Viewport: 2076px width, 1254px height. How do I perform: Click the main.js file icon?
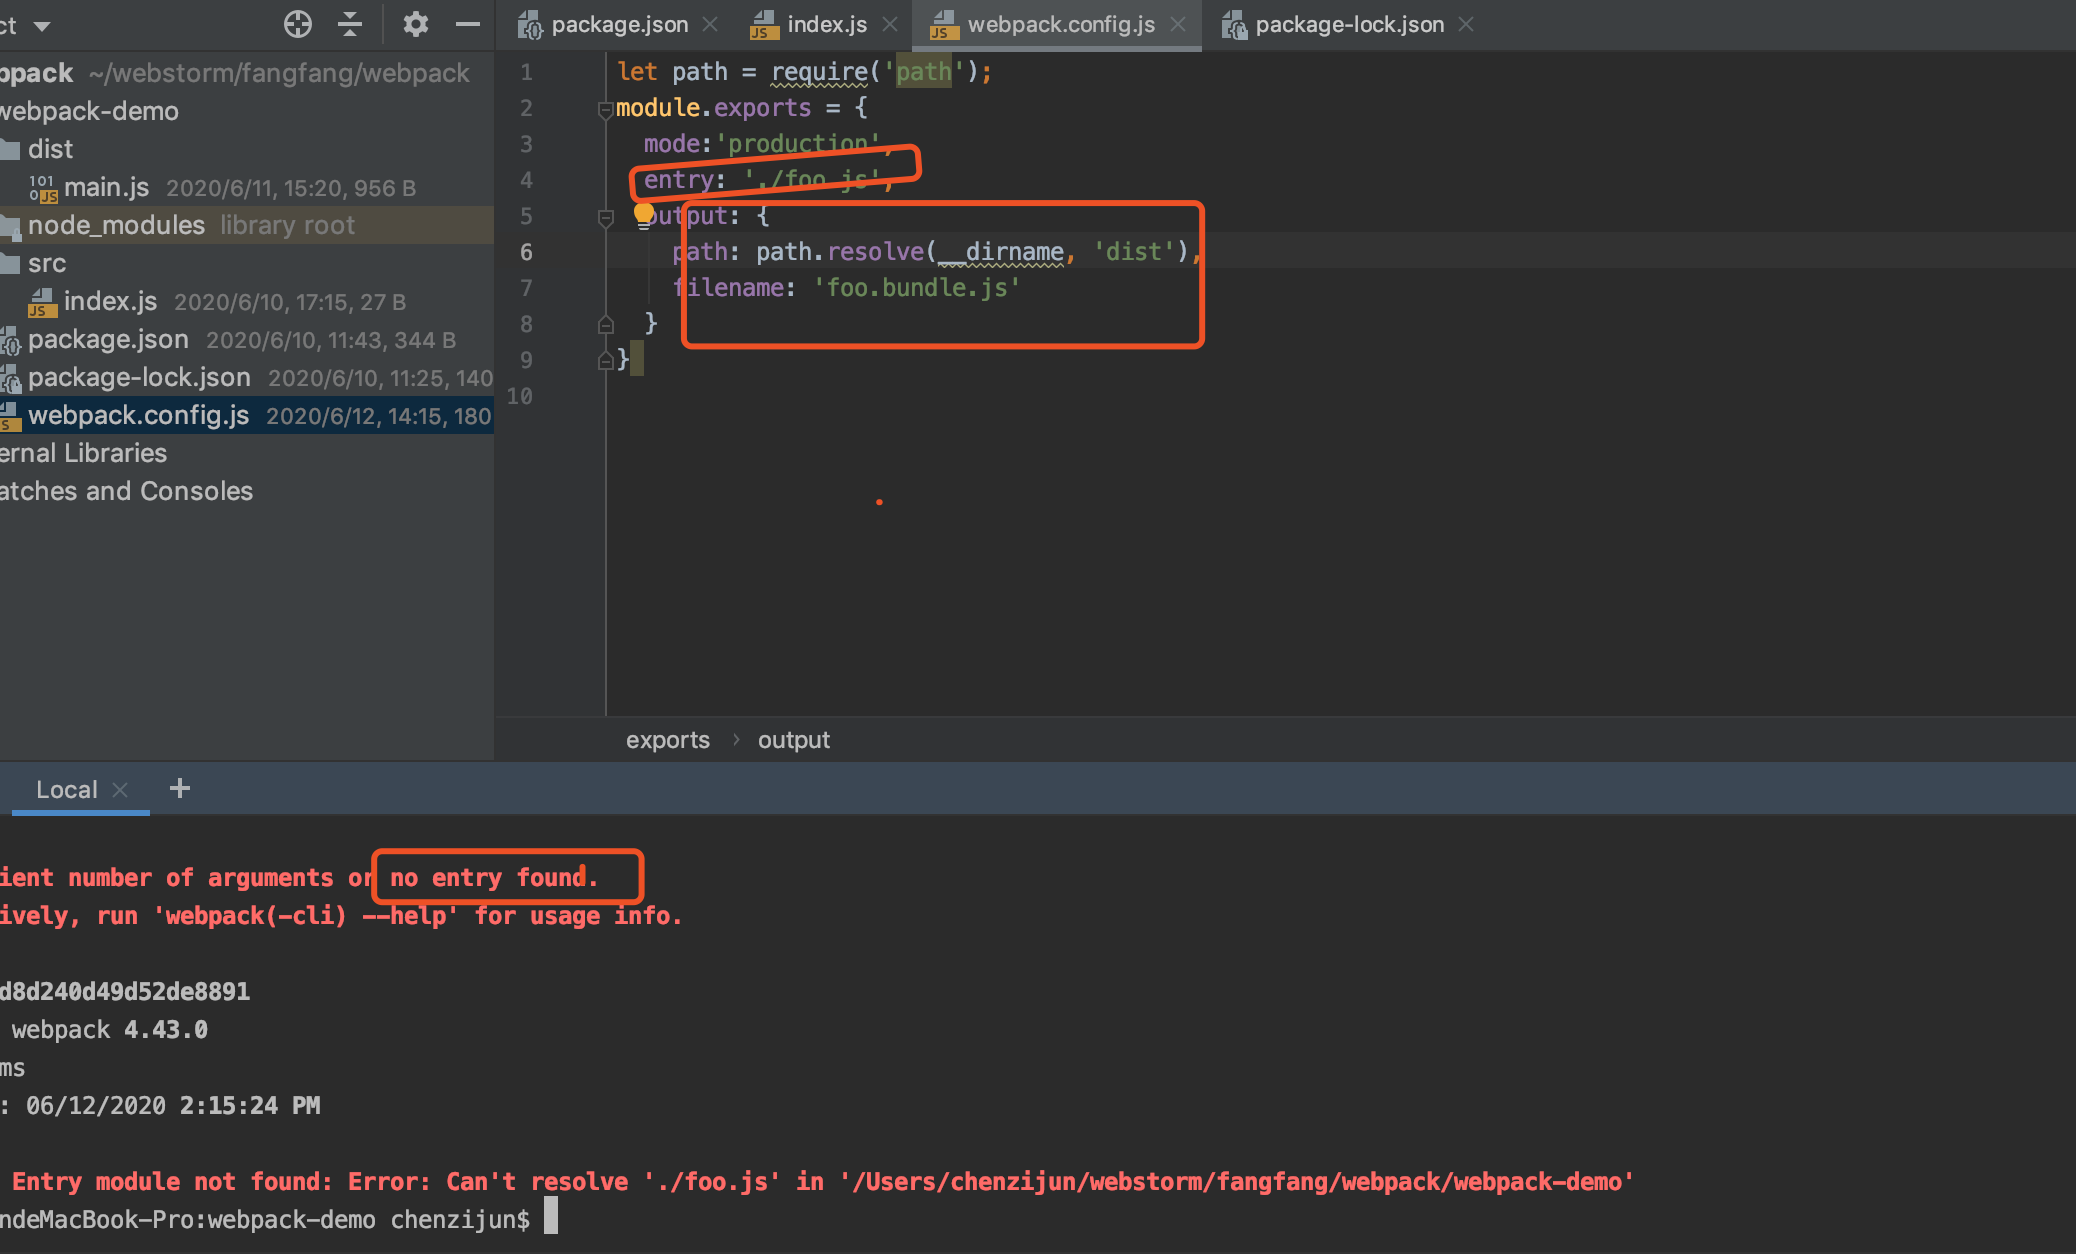point(43,188)
